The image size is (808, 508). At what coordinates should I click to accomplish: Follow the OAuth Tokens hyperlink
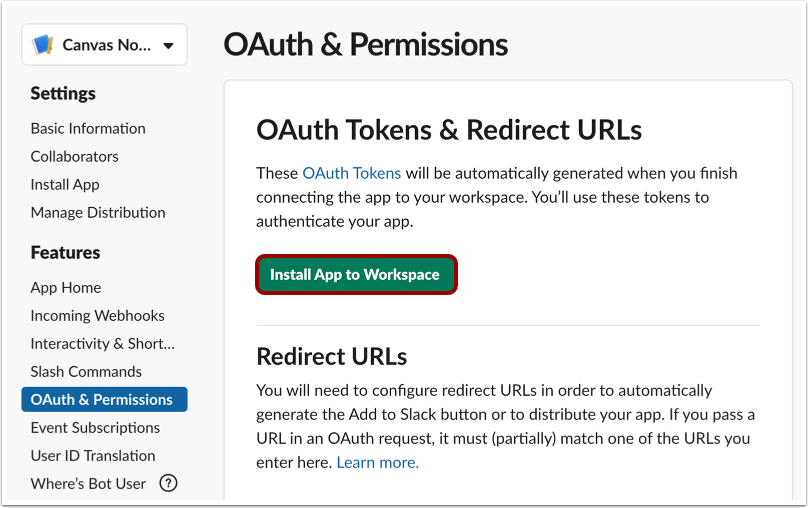(x=351, y=173)
